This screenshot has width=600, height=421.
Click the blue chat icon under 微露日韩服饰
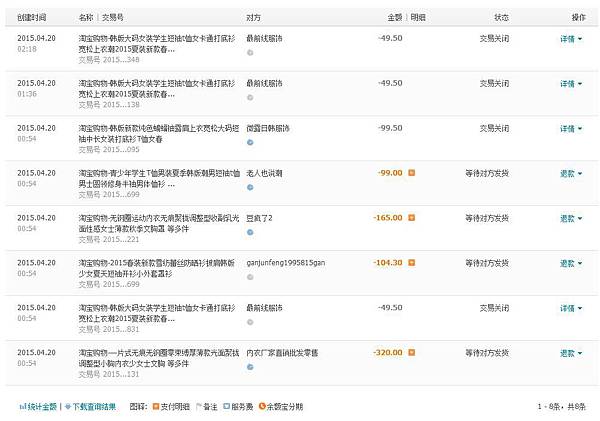250,142
